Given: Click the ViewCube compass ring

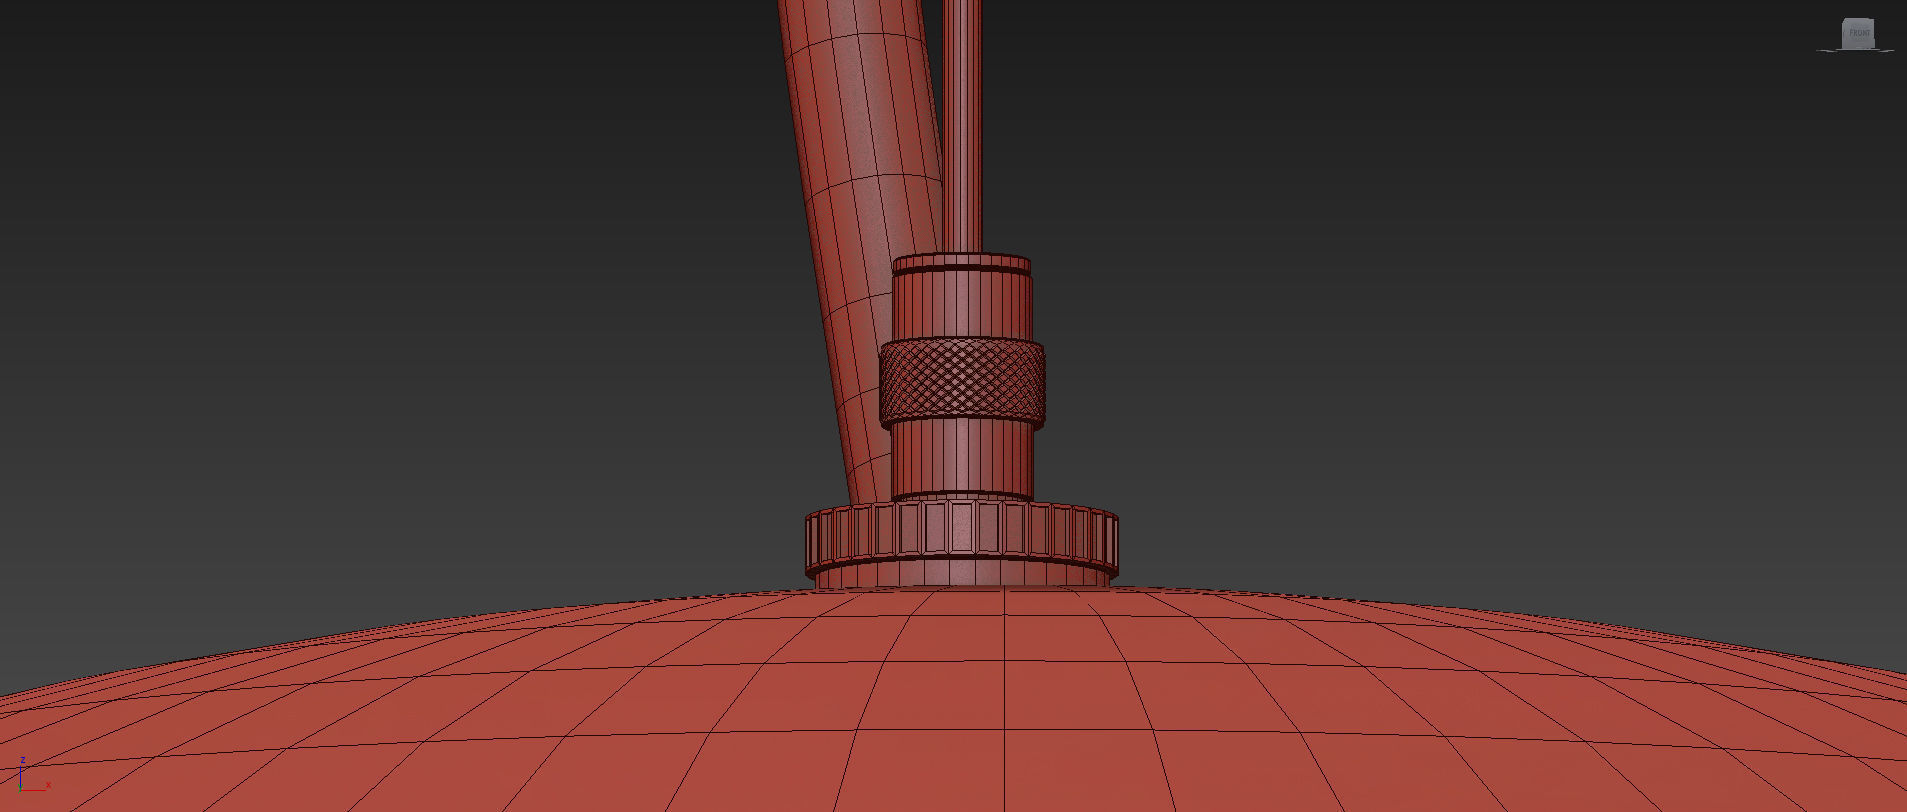Looking at the screenshot, I should [x=1856, y=49].
